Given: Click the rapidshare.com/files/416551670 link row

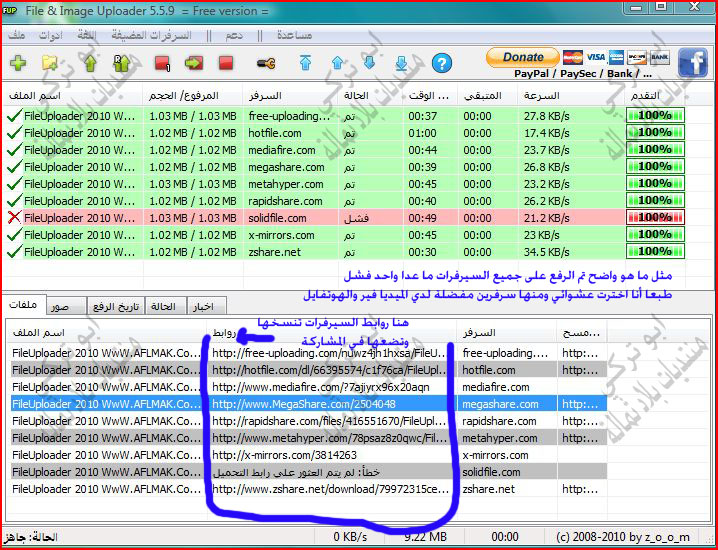Looking at the screenshot, I should (x=308, y=421).
